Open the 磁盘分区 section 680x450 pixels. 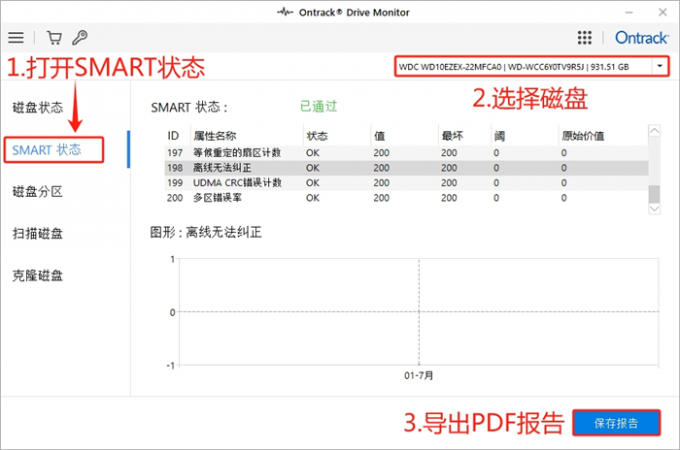tap(38, 191)
